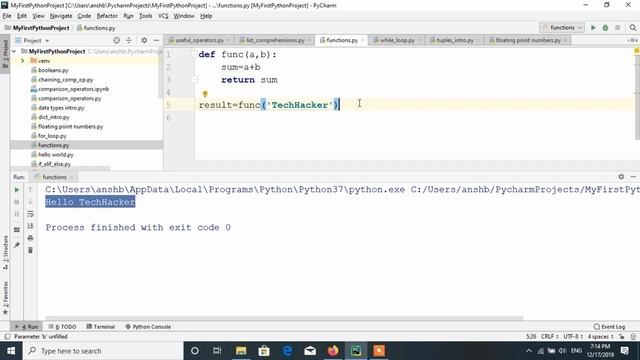Viewport: 640px width, 360px height.
Task: Hide the Run tool window
Action: click(633, 177)
